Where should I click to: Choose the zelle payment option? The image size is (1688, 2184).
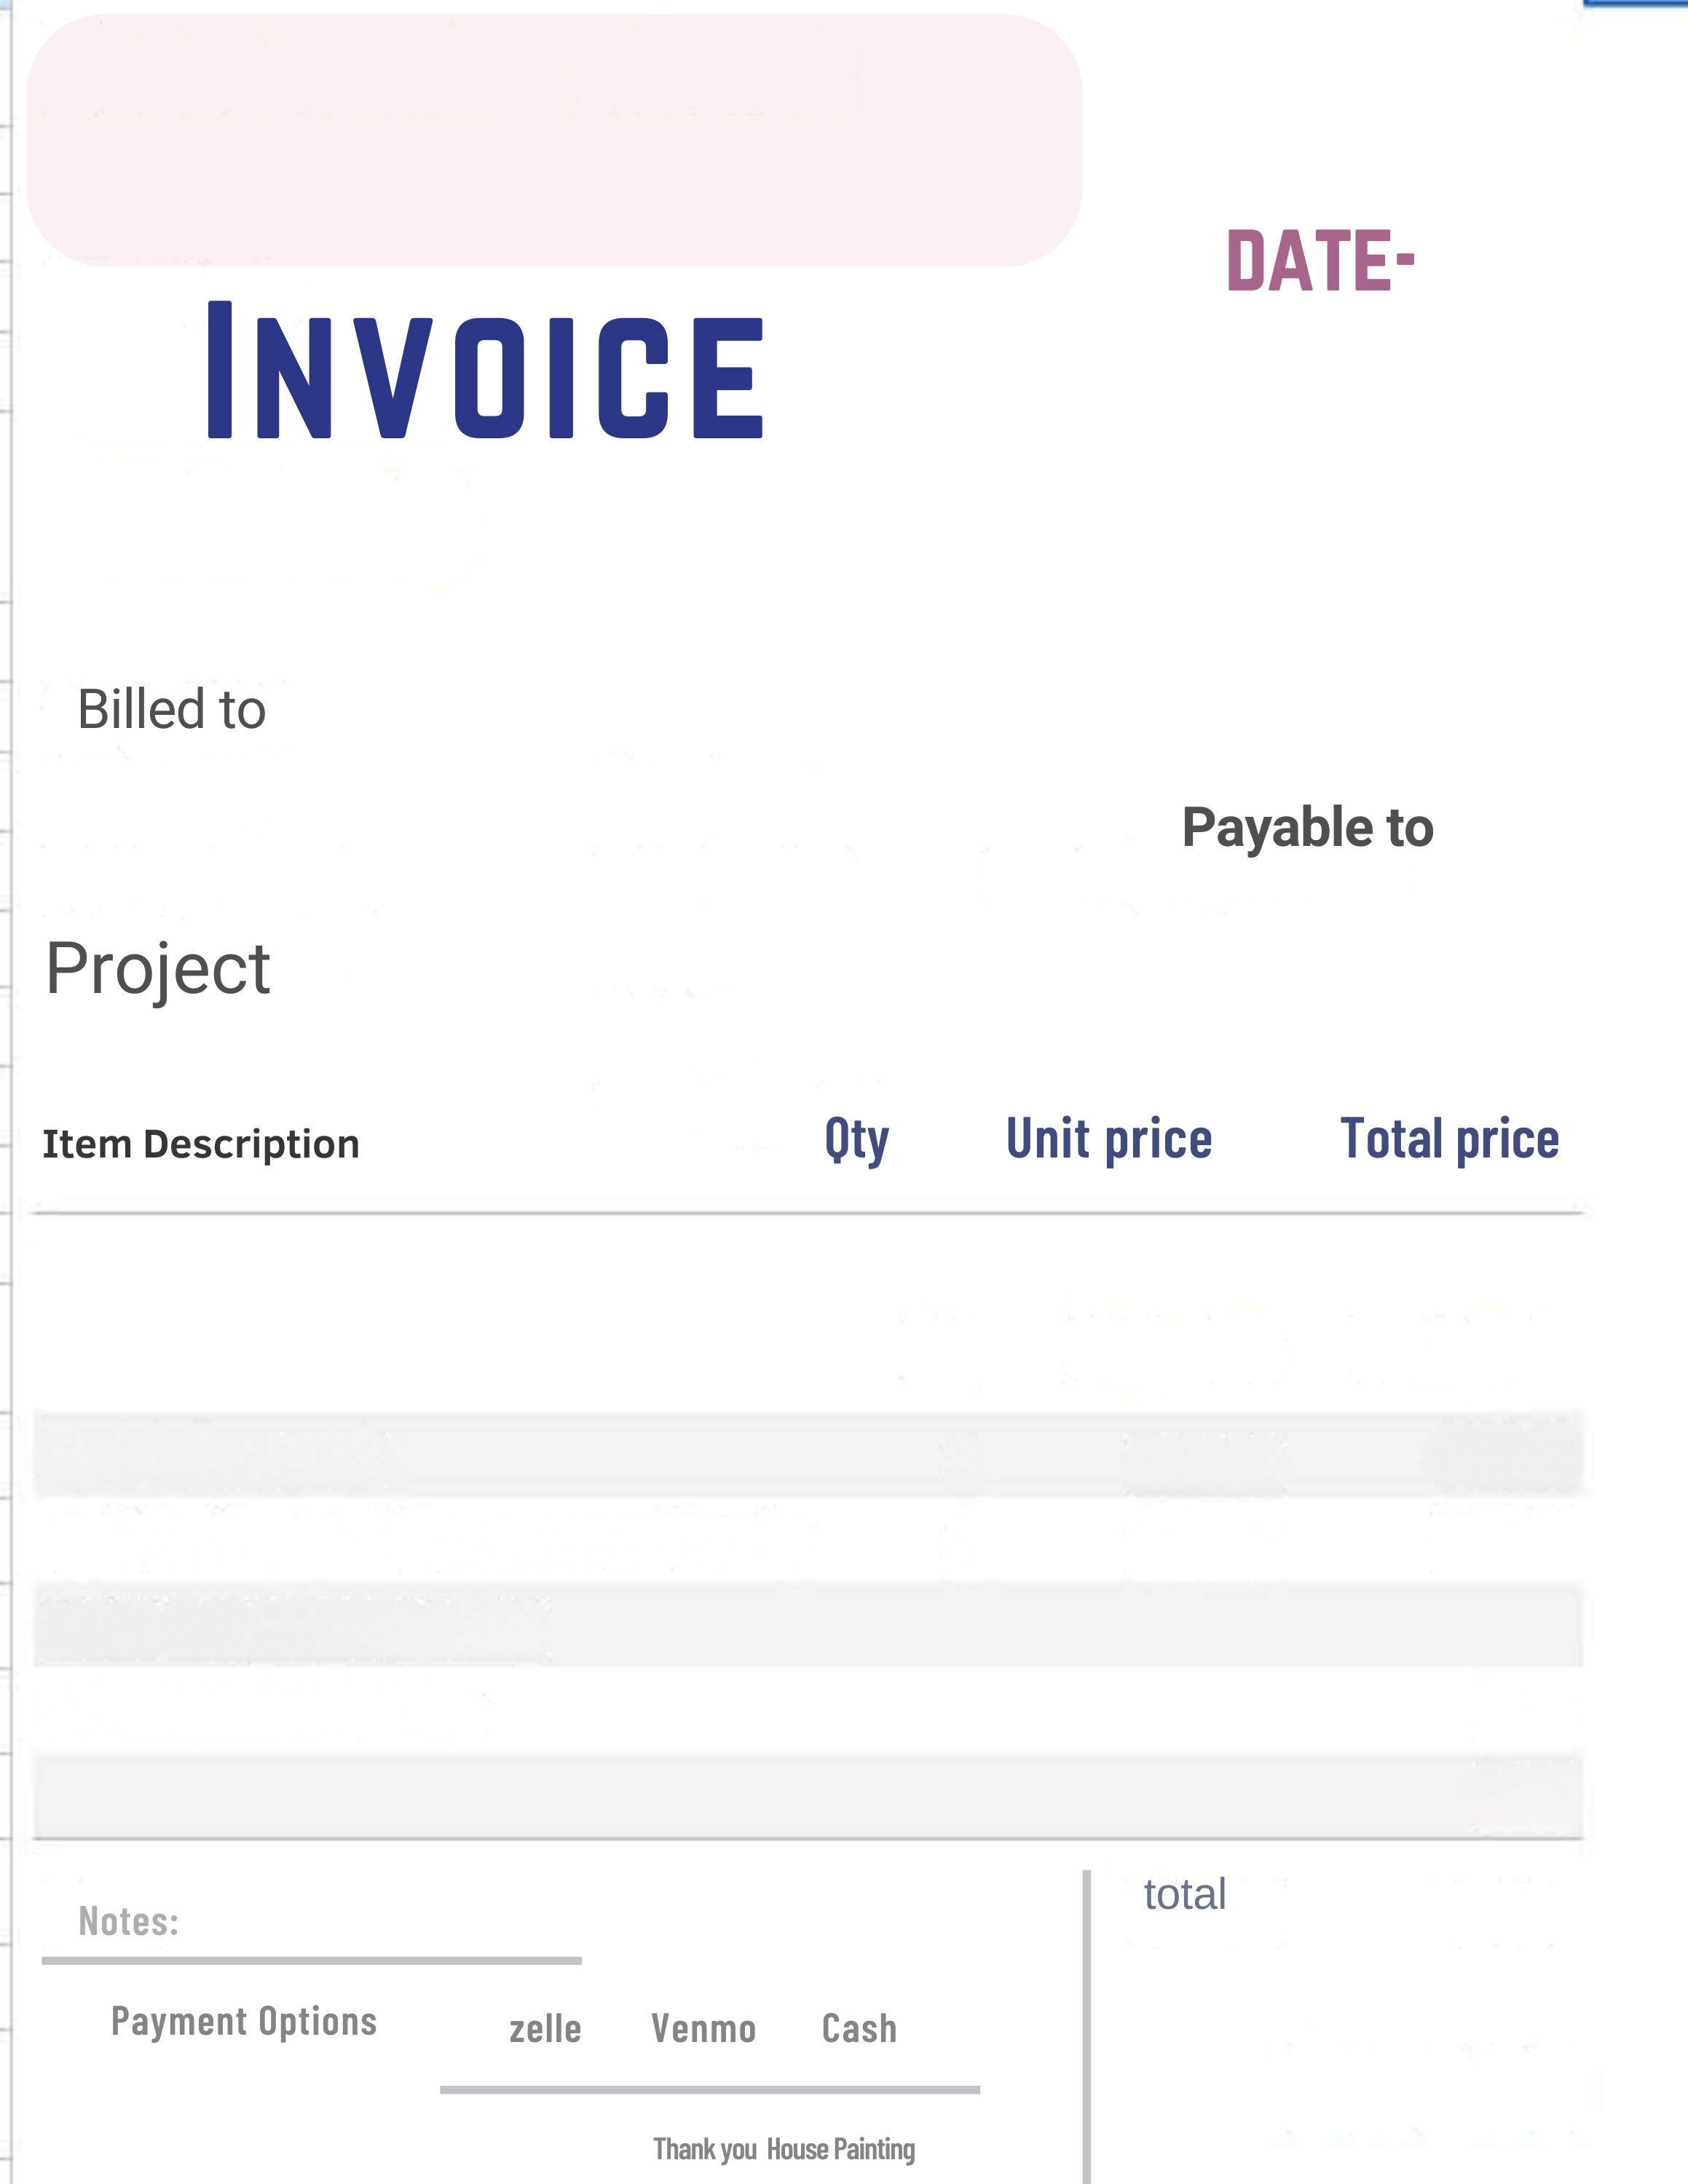click(x=545, y=2030)
